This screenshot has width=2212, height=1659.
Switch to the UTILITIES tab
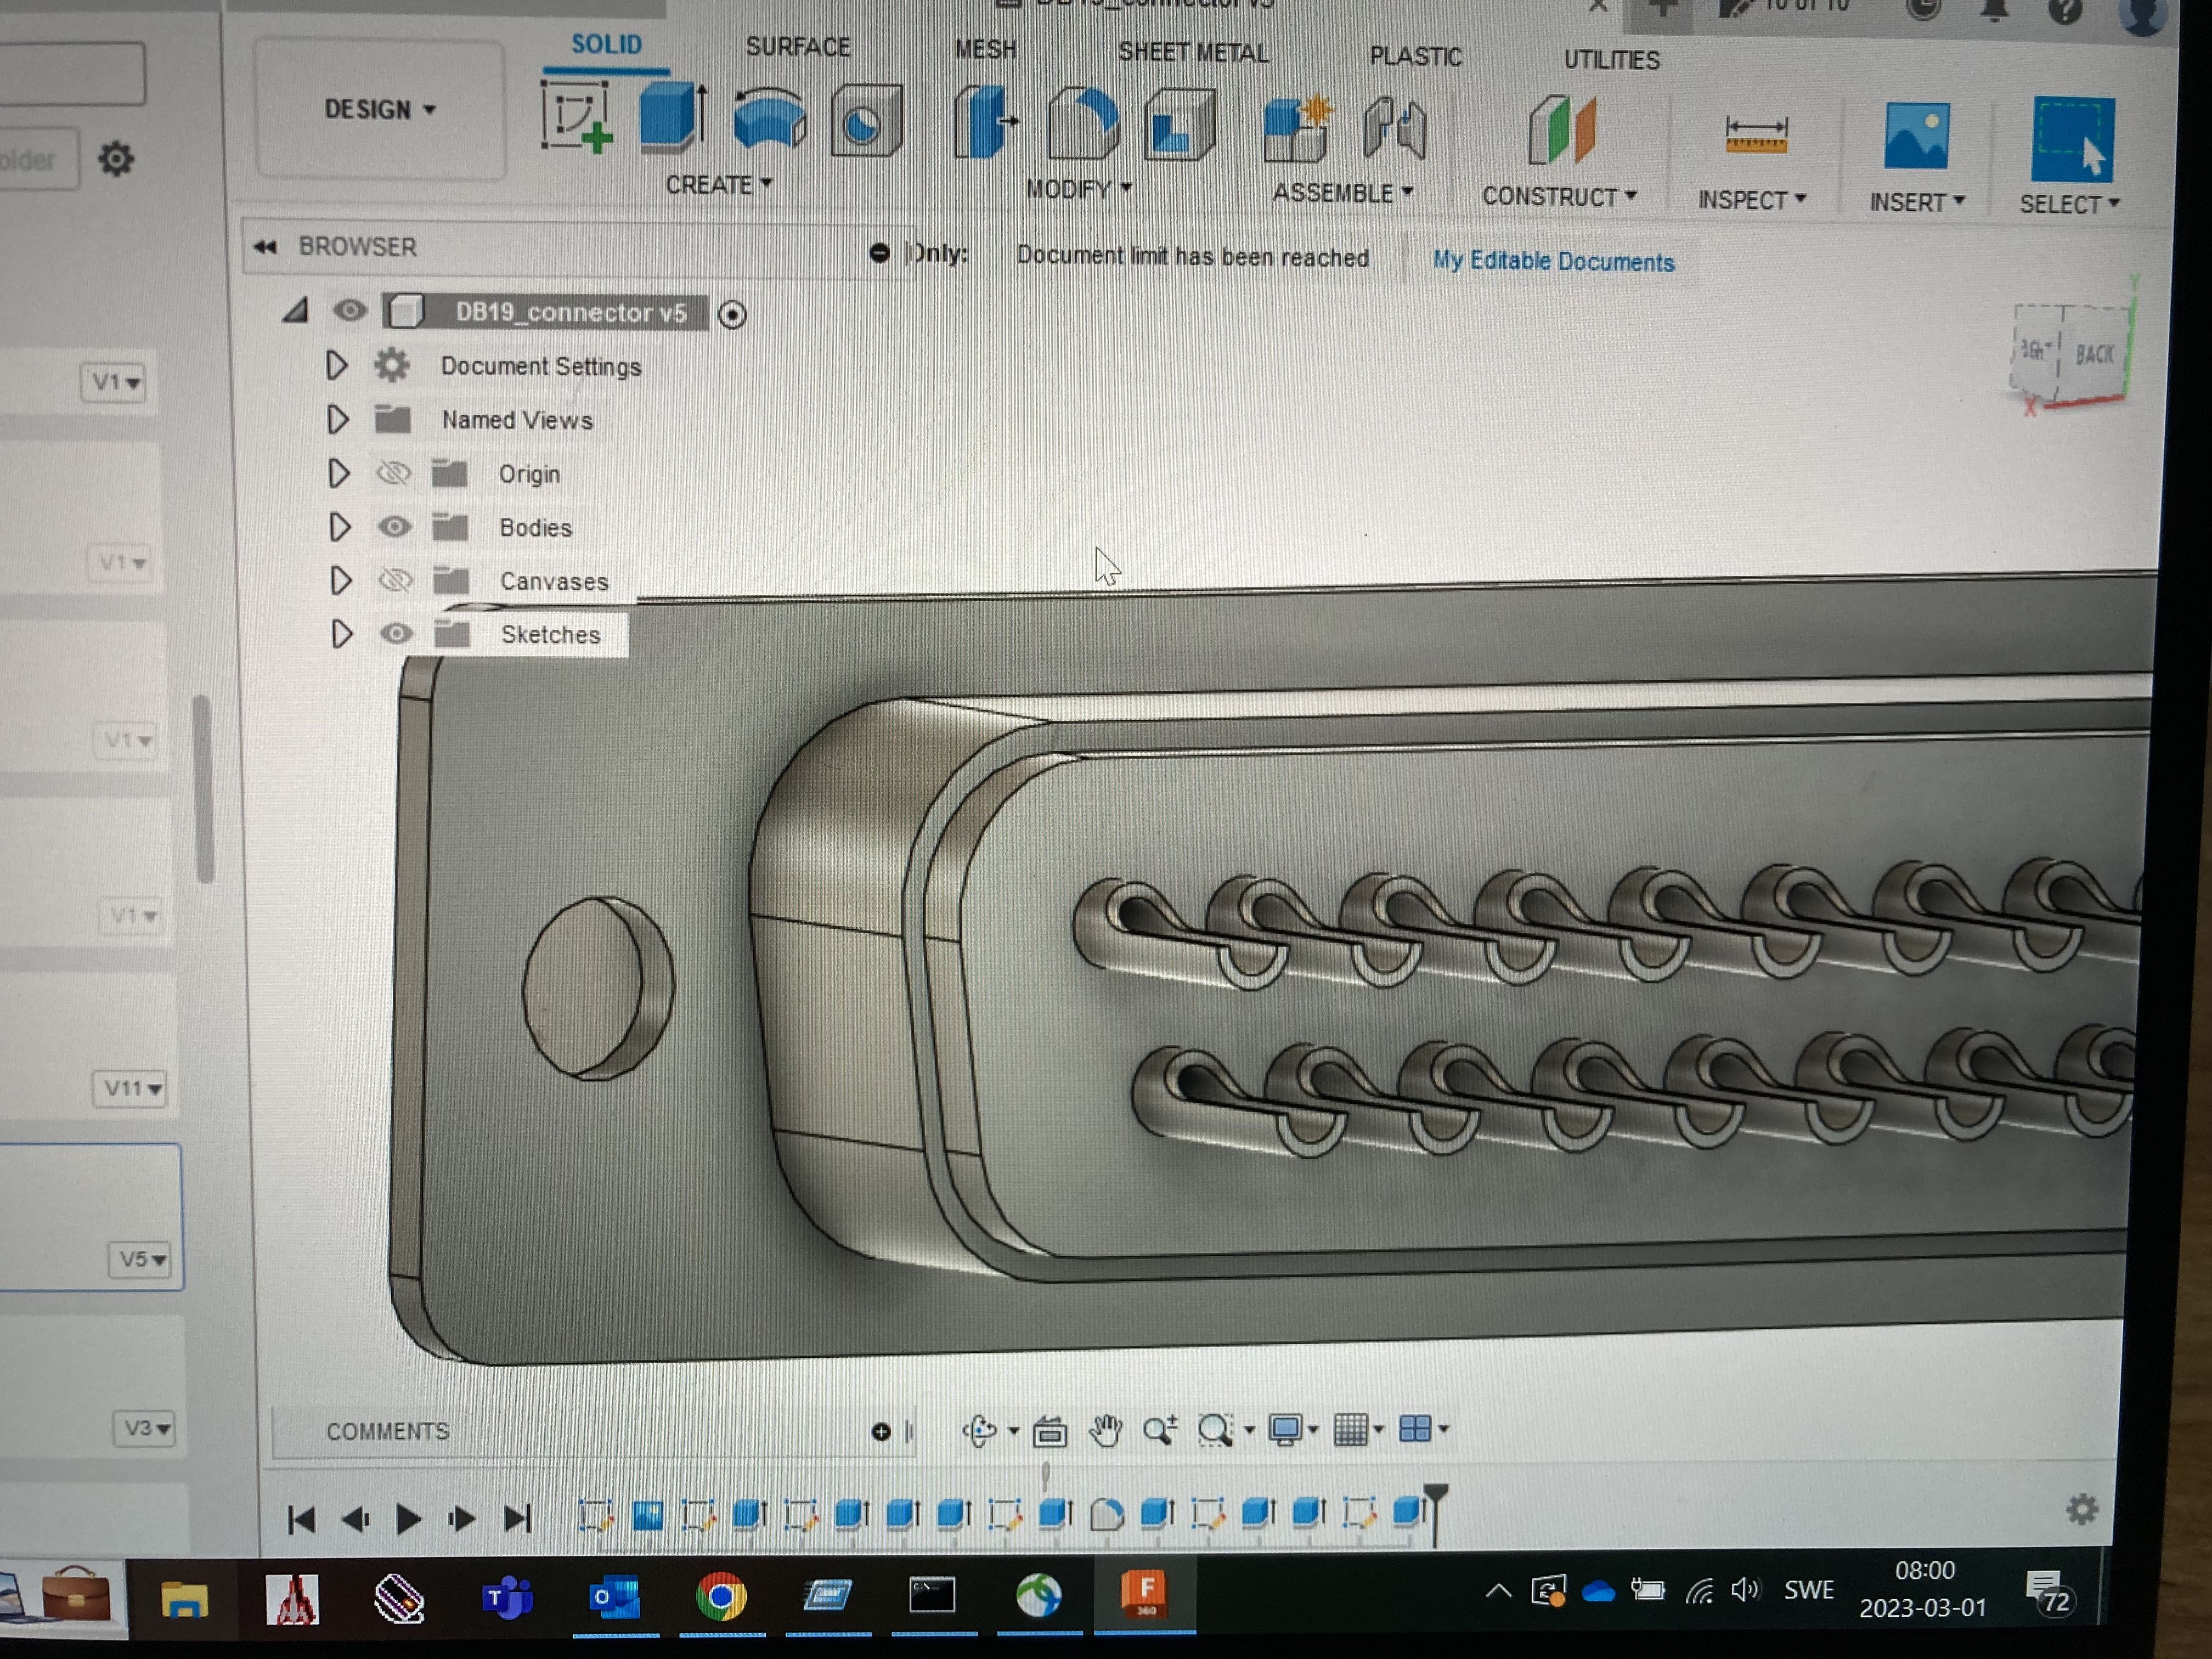(x=1611, y=60)
